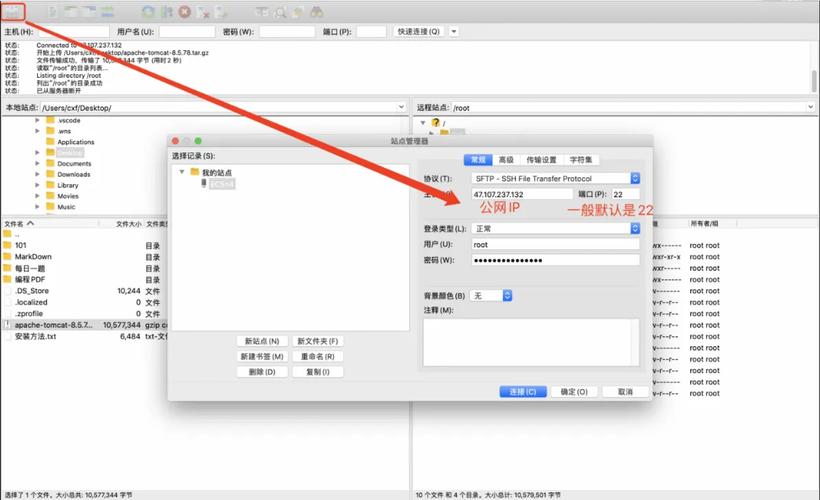The image size is (820, 500).
Task: Open the 远程站点 path dropdown arrow
Action: (810, 107)
